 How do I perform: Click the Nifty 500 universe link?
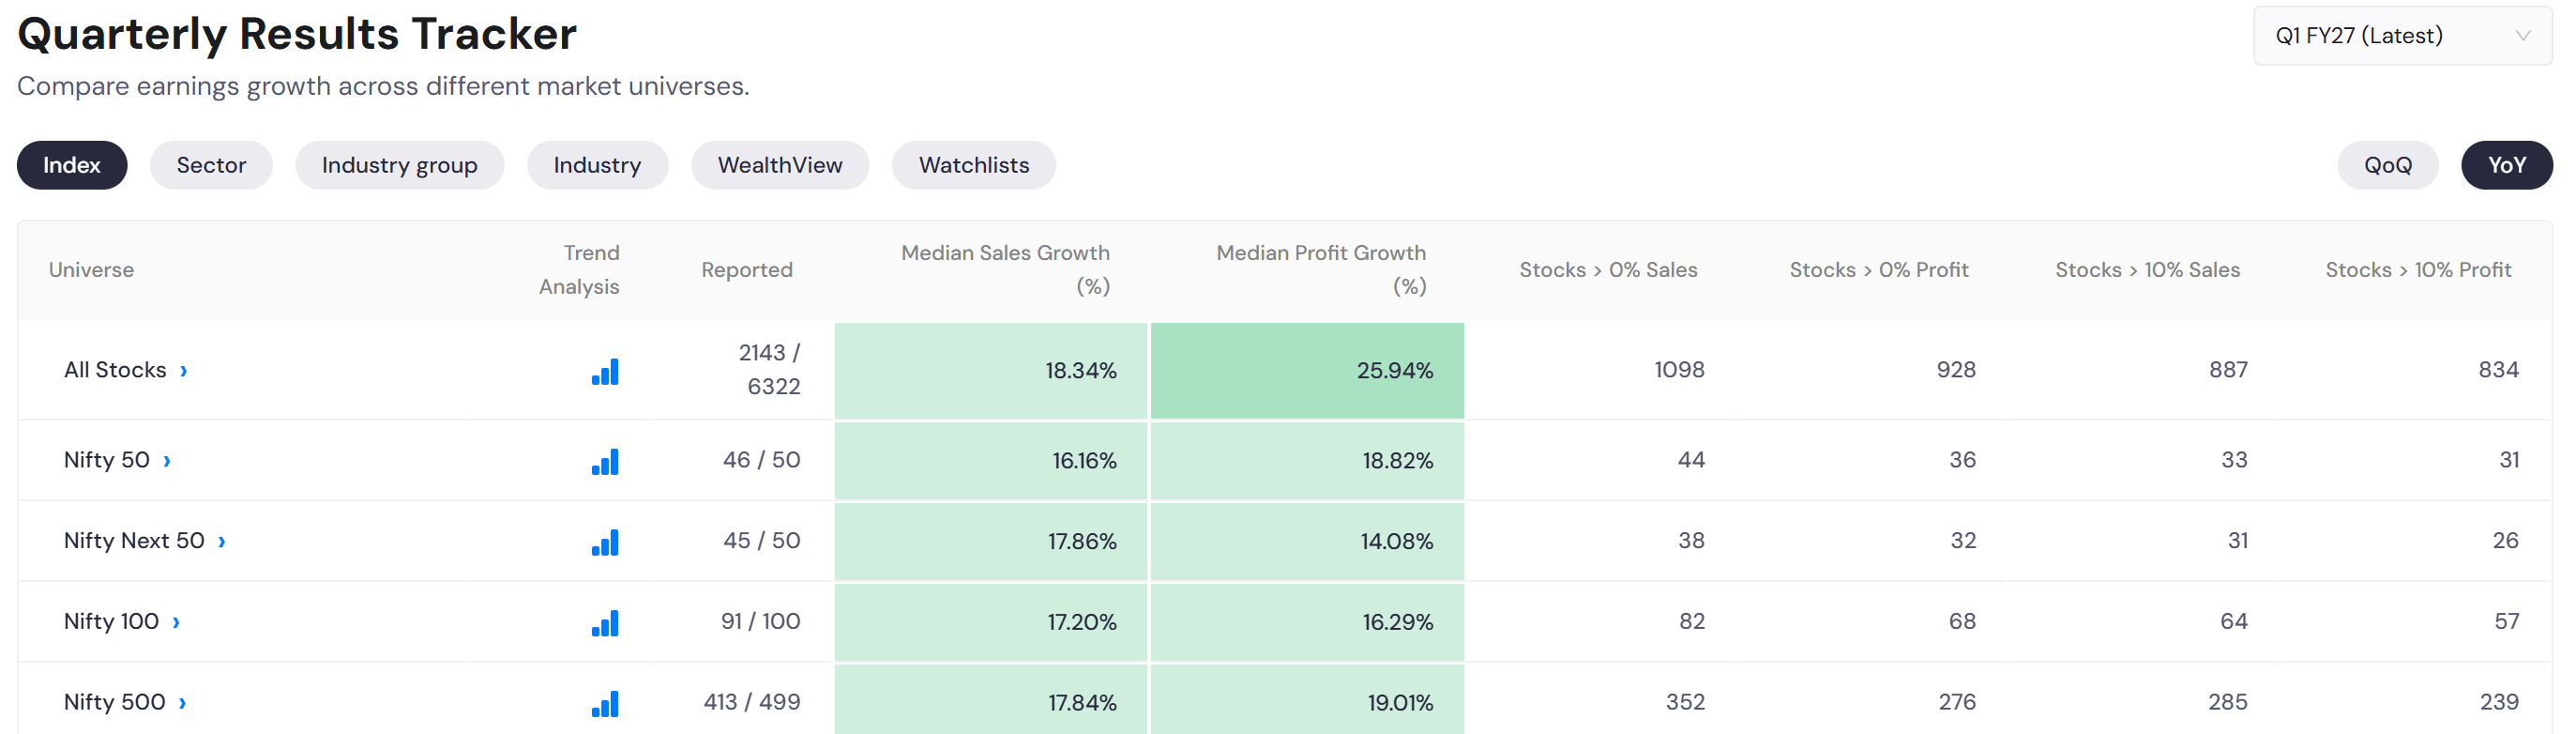(x=115, y=702)
